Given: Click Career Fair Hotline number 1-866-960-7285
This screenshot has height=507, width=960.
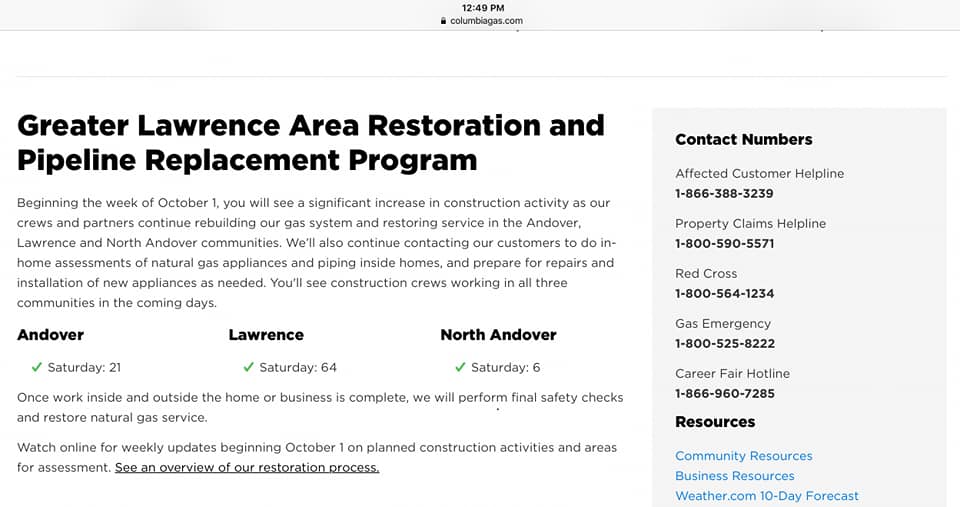Looking at the screenshot, I should point(725,394).
